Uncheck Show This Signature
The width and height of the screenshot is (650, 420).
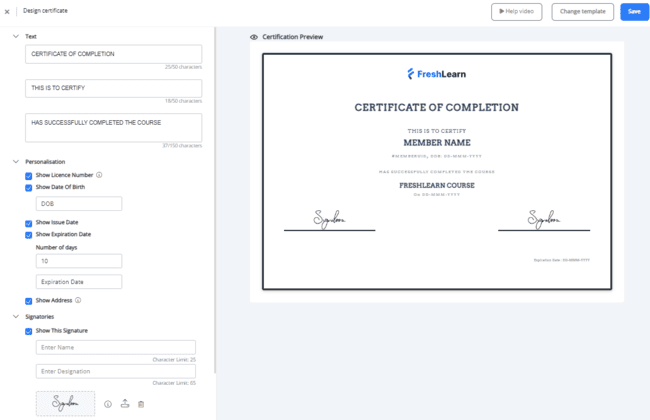pyautogui.click(x=29, y=331)
